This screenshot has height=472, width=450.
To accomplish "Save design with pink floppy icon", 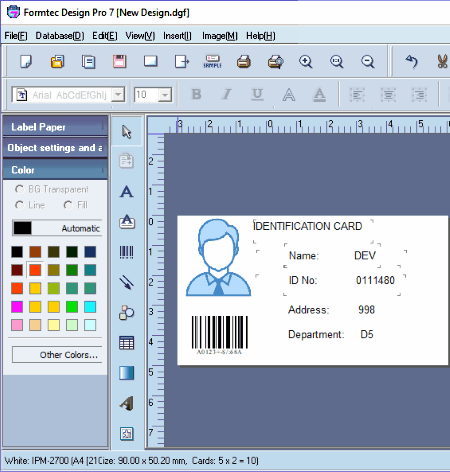I will [119, 62].
